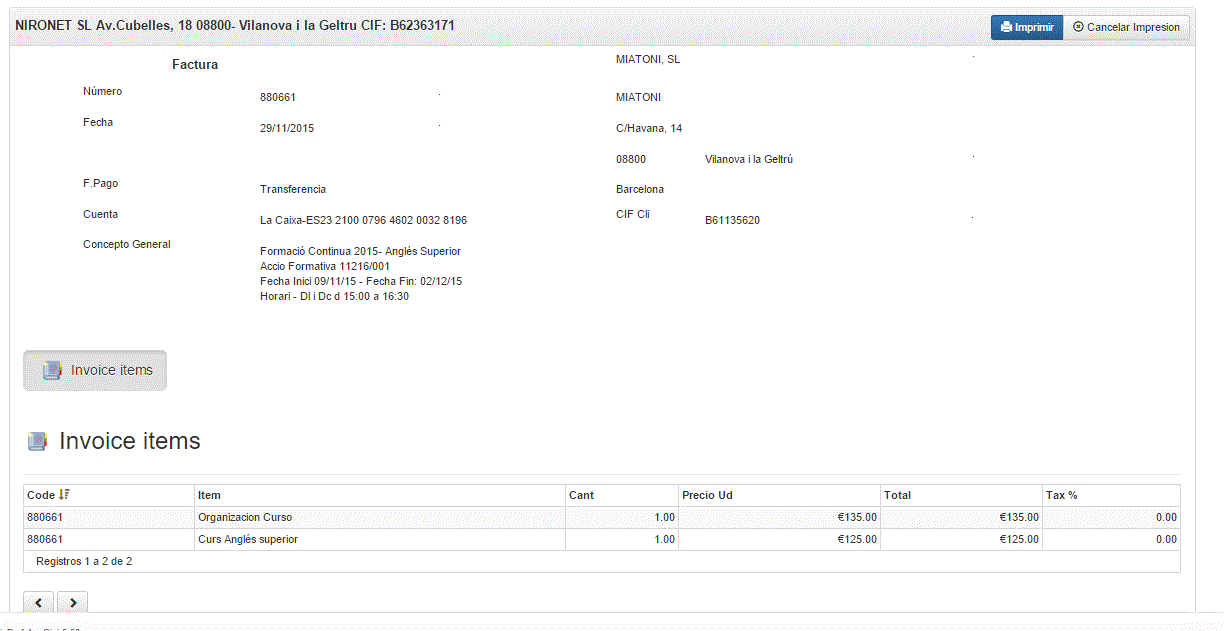This screenshot has width=1225, height=631.
Task: Click the Total column header
Action: pyautogui.click(x=961, y=495)
